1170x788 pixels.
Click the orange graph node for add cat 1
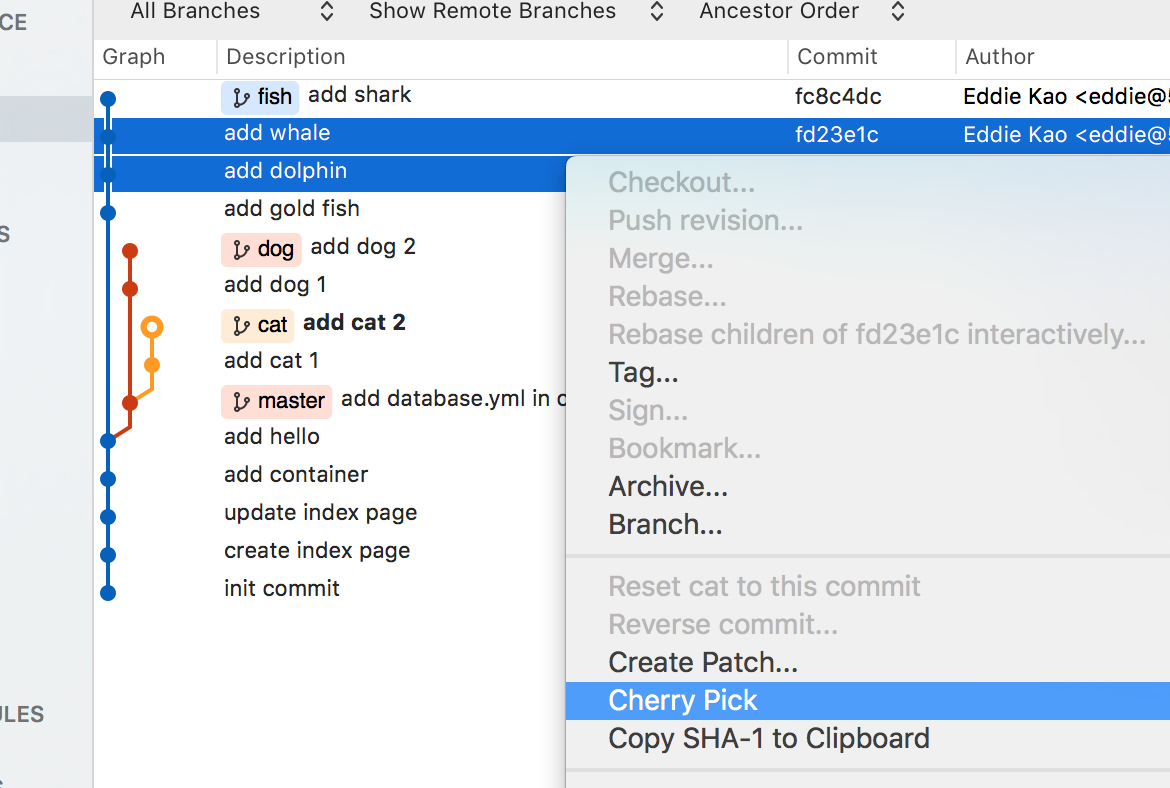(x=151, y=365)
